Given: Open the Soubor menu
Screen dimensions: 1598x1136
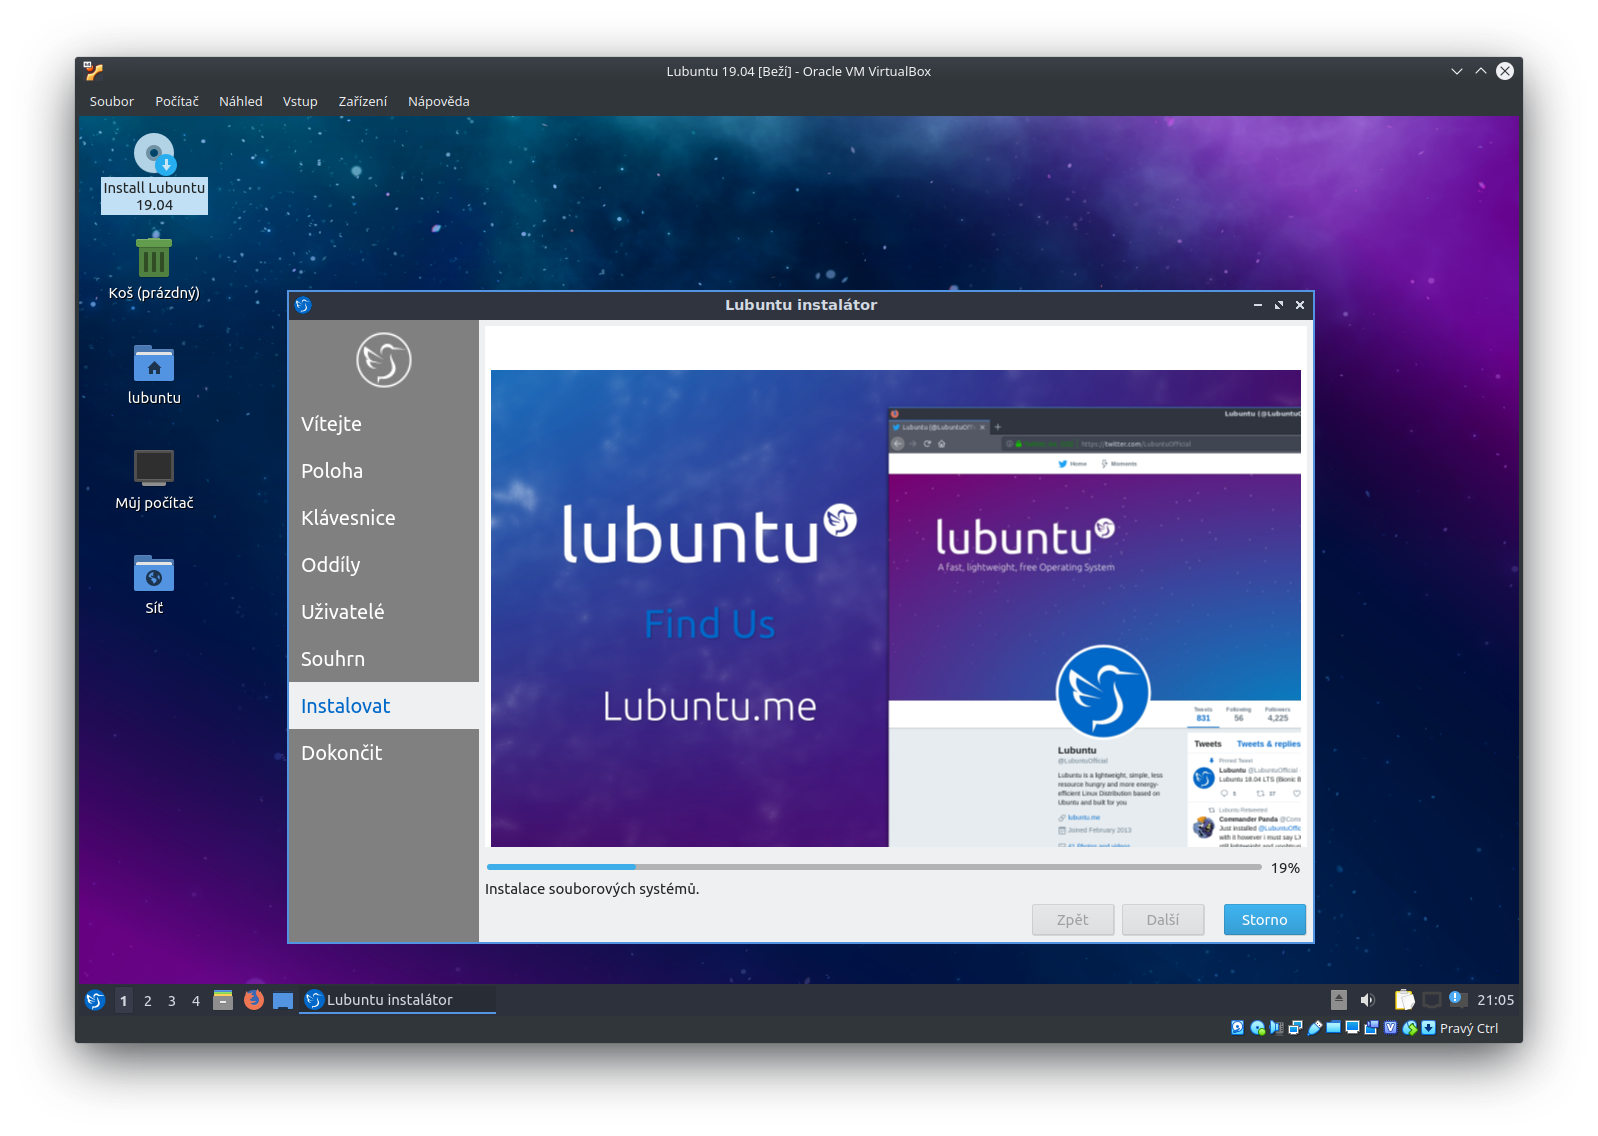Looking at the screenshot, I should tap(111, 101).
